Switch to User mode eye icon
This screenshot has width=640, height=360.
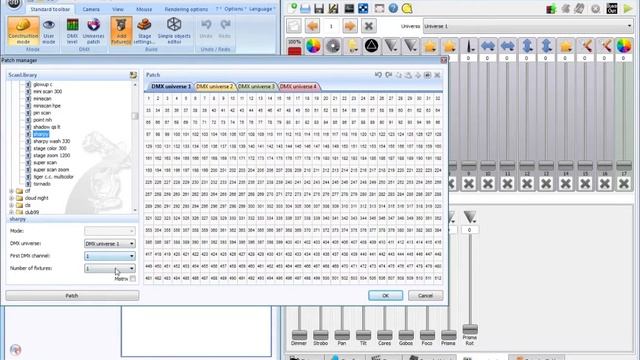pyautogui.click(x=49, y=31)
